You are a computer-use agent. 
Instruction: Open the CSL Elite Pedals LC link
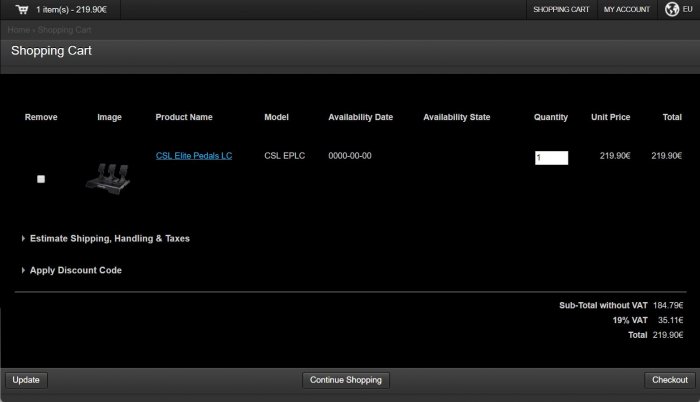click(x=194, y=156)
